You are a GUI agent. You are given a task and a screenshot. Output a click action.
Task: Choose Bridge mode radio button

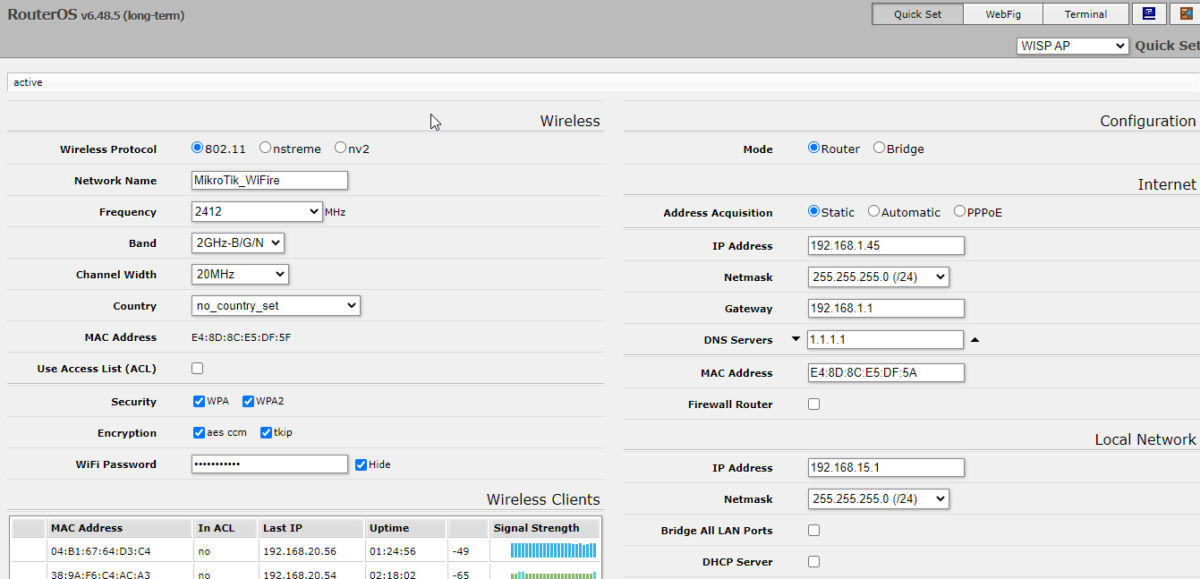879,148
